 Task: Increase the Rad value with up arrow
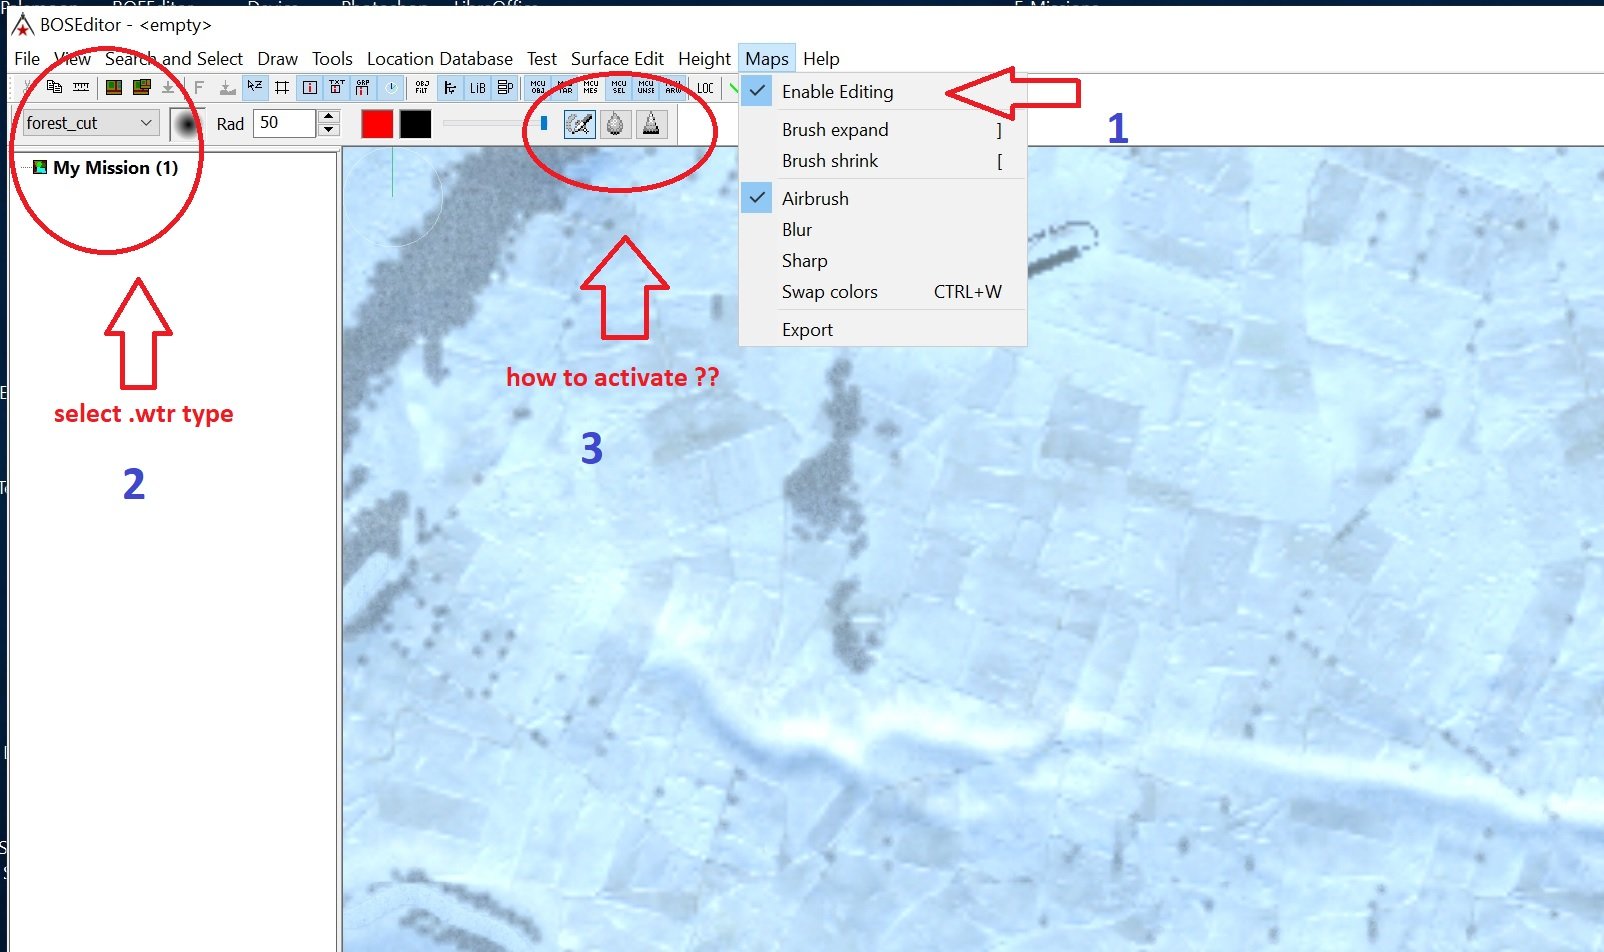[x=329, y=116]
